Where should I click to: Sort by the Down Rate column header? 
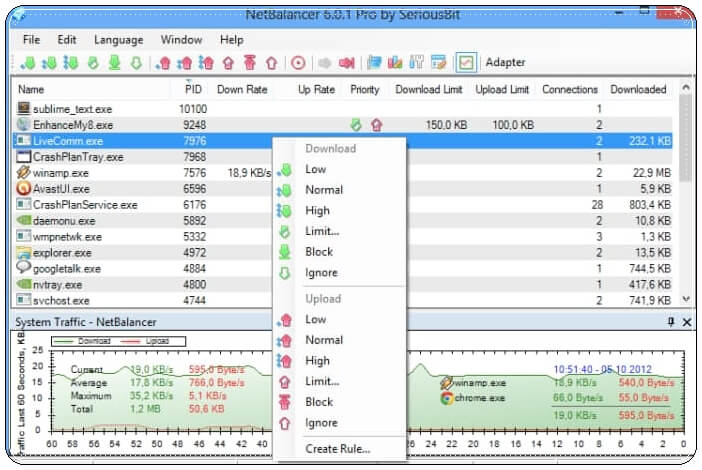pyautogui.click(x=242, y=89)
